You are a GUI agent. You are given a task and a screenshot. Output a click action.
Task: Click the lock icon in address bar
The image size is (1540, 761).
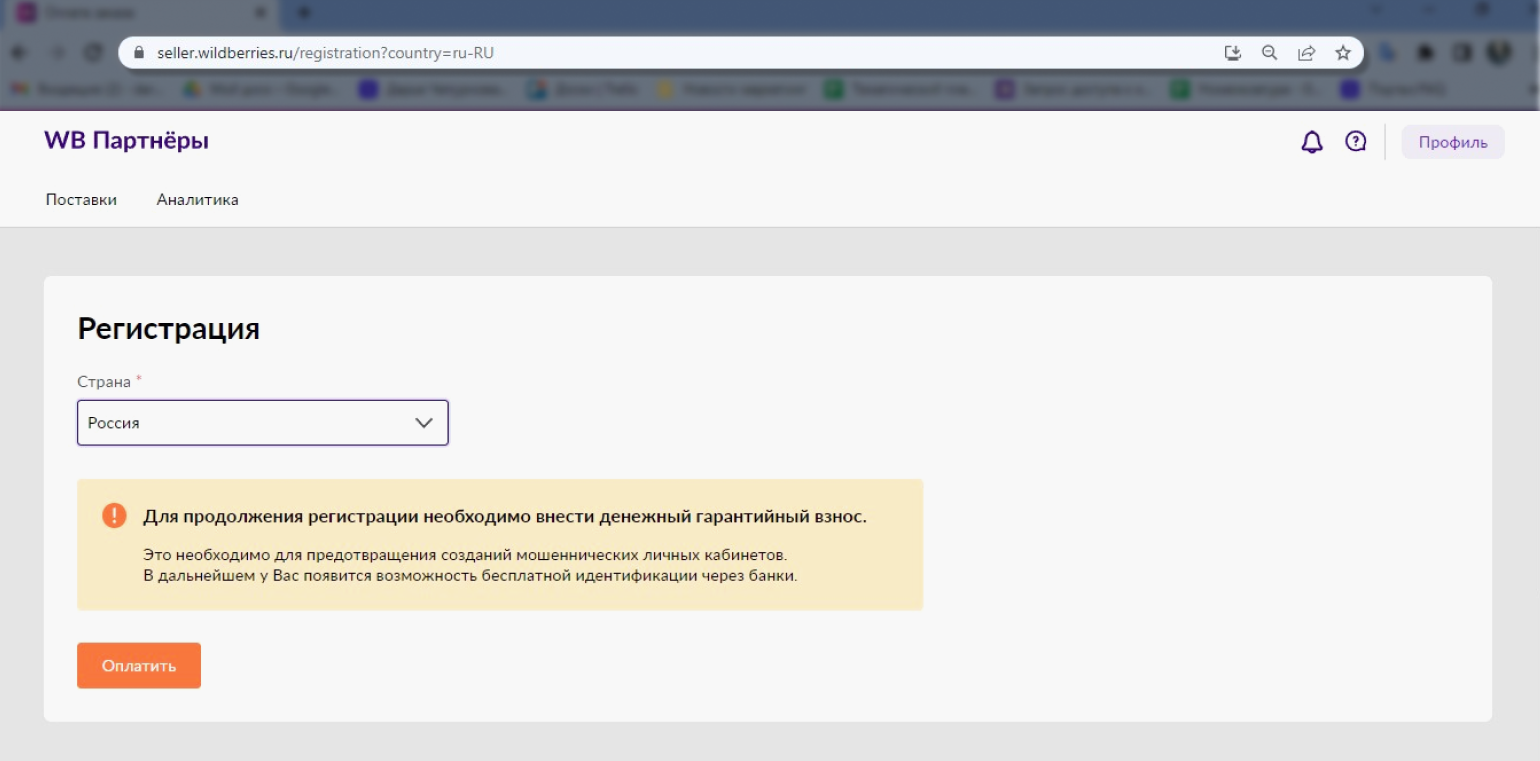pyautogui.click(x=140, y=53)
